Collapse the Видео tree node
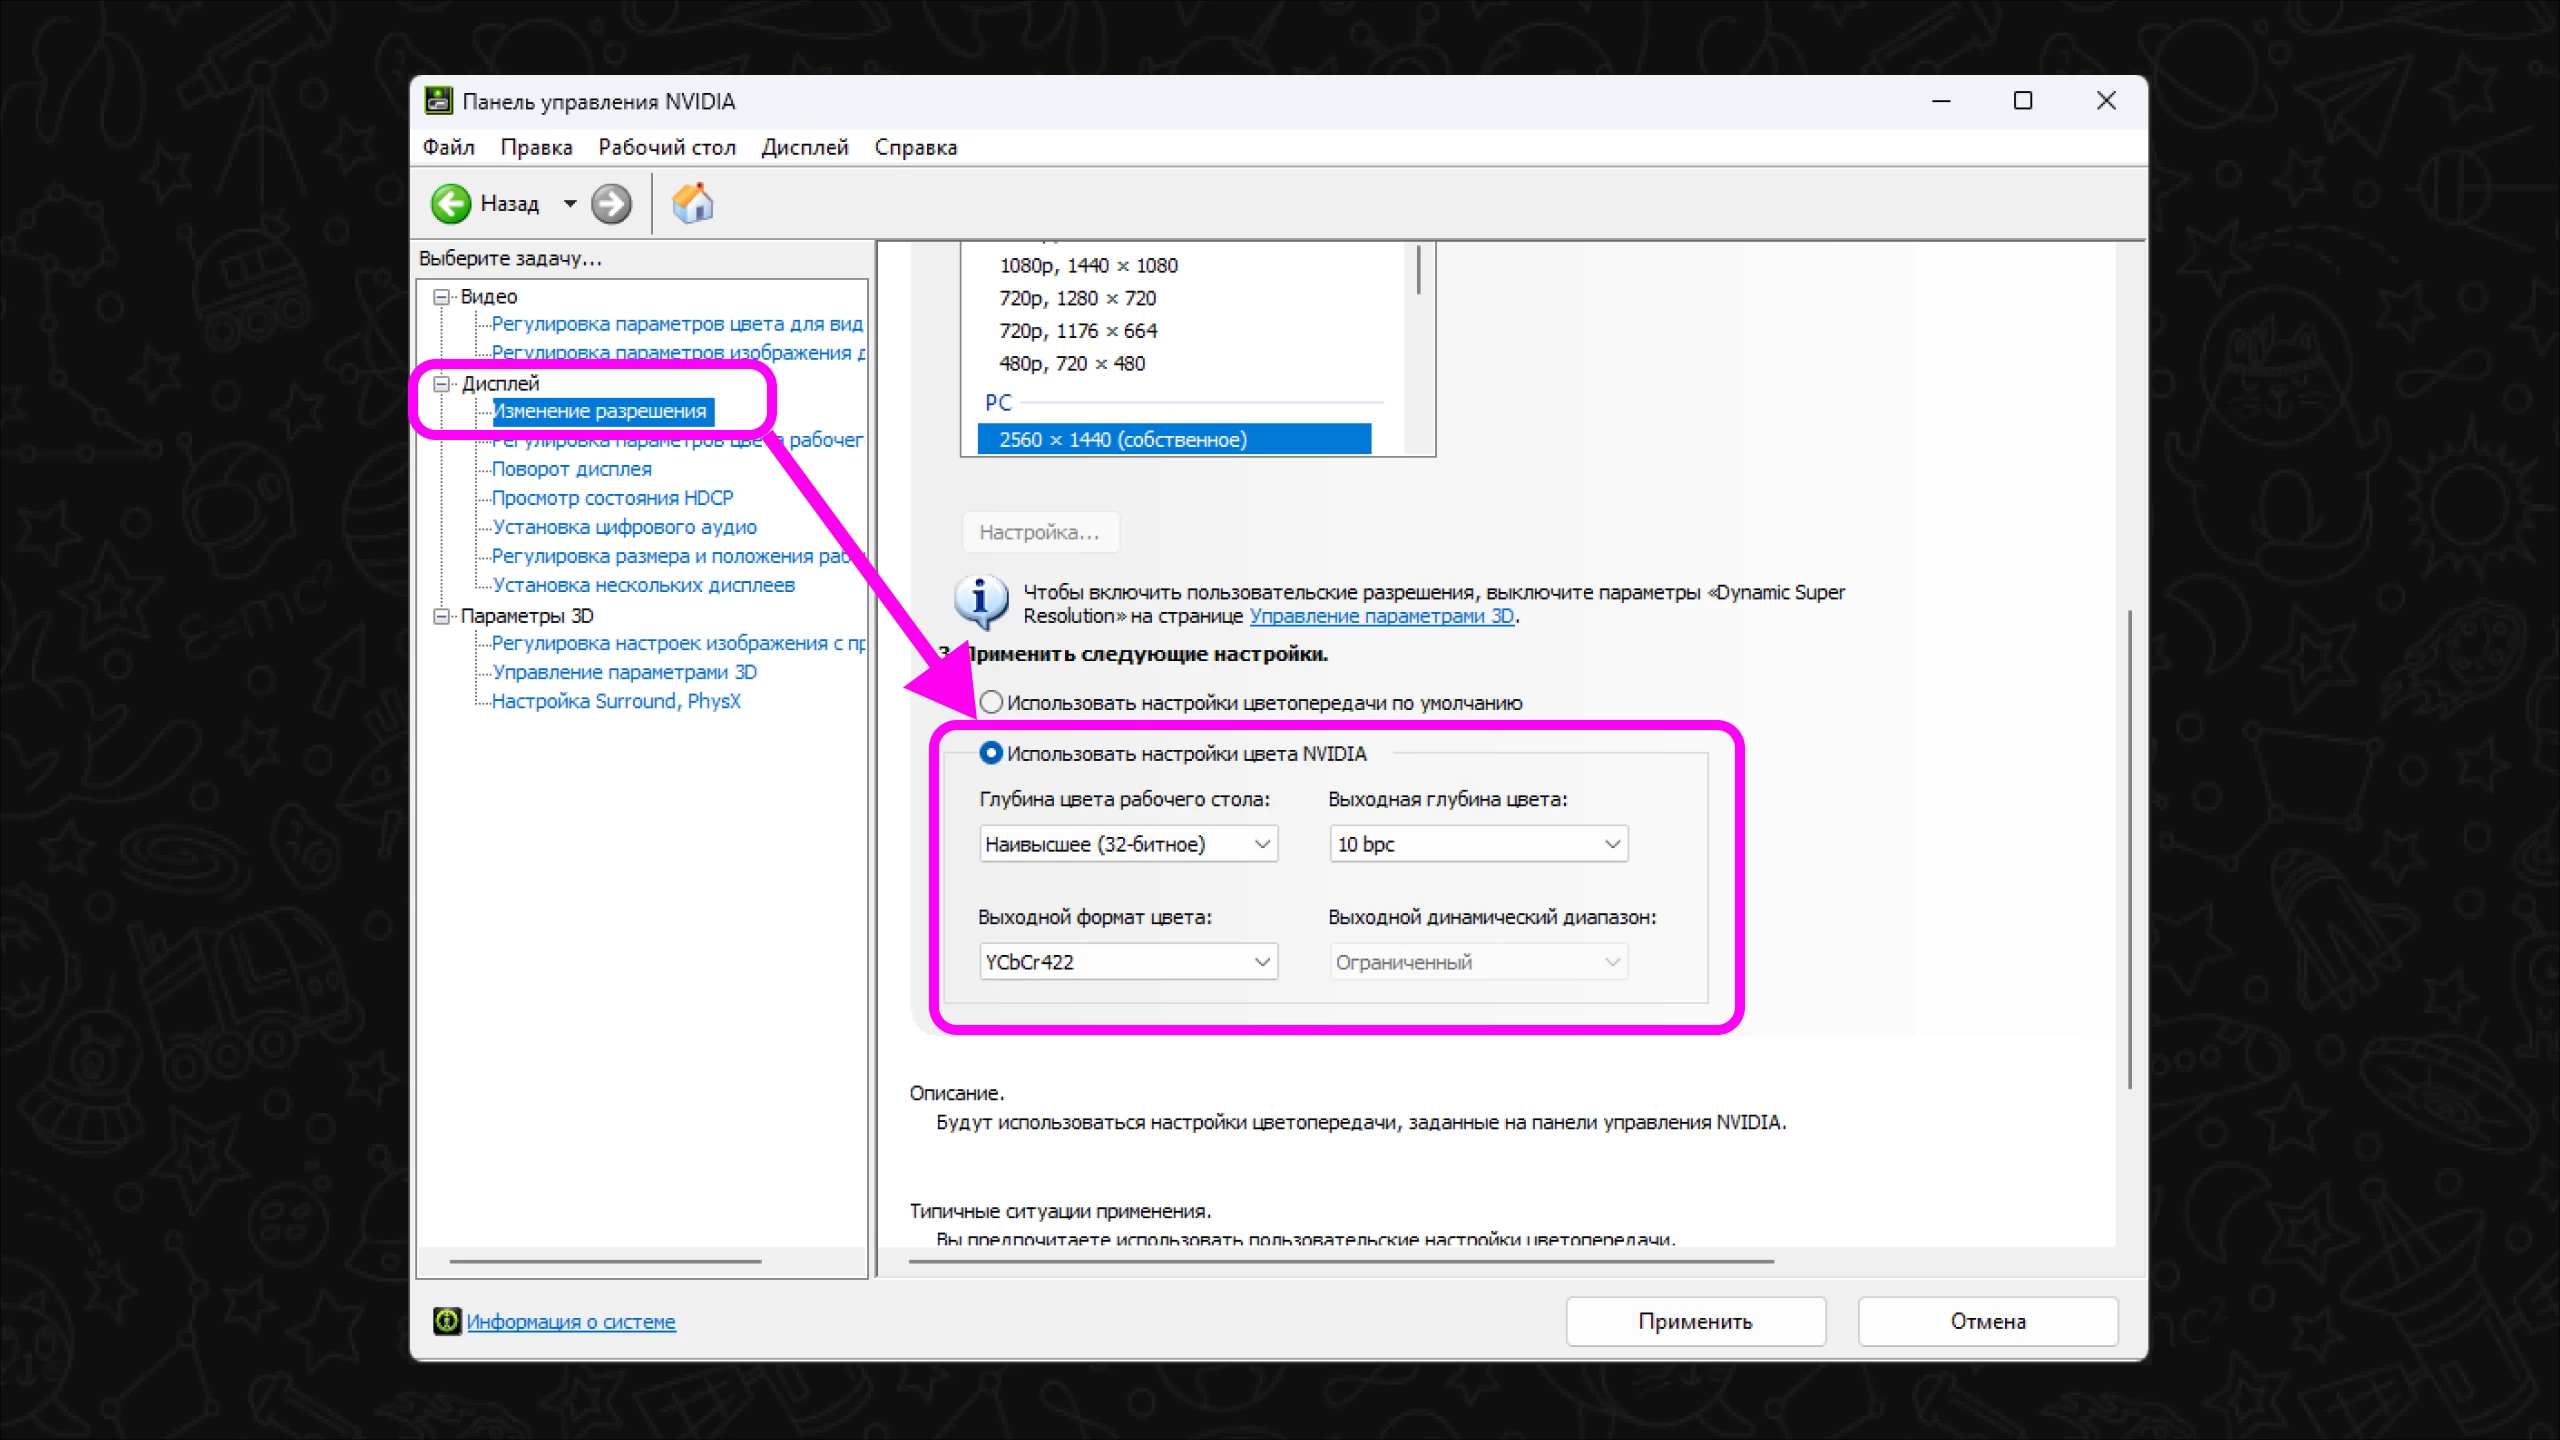Image resolution: width=2560 pixels, height=1440 pixels. click(441, 297)
